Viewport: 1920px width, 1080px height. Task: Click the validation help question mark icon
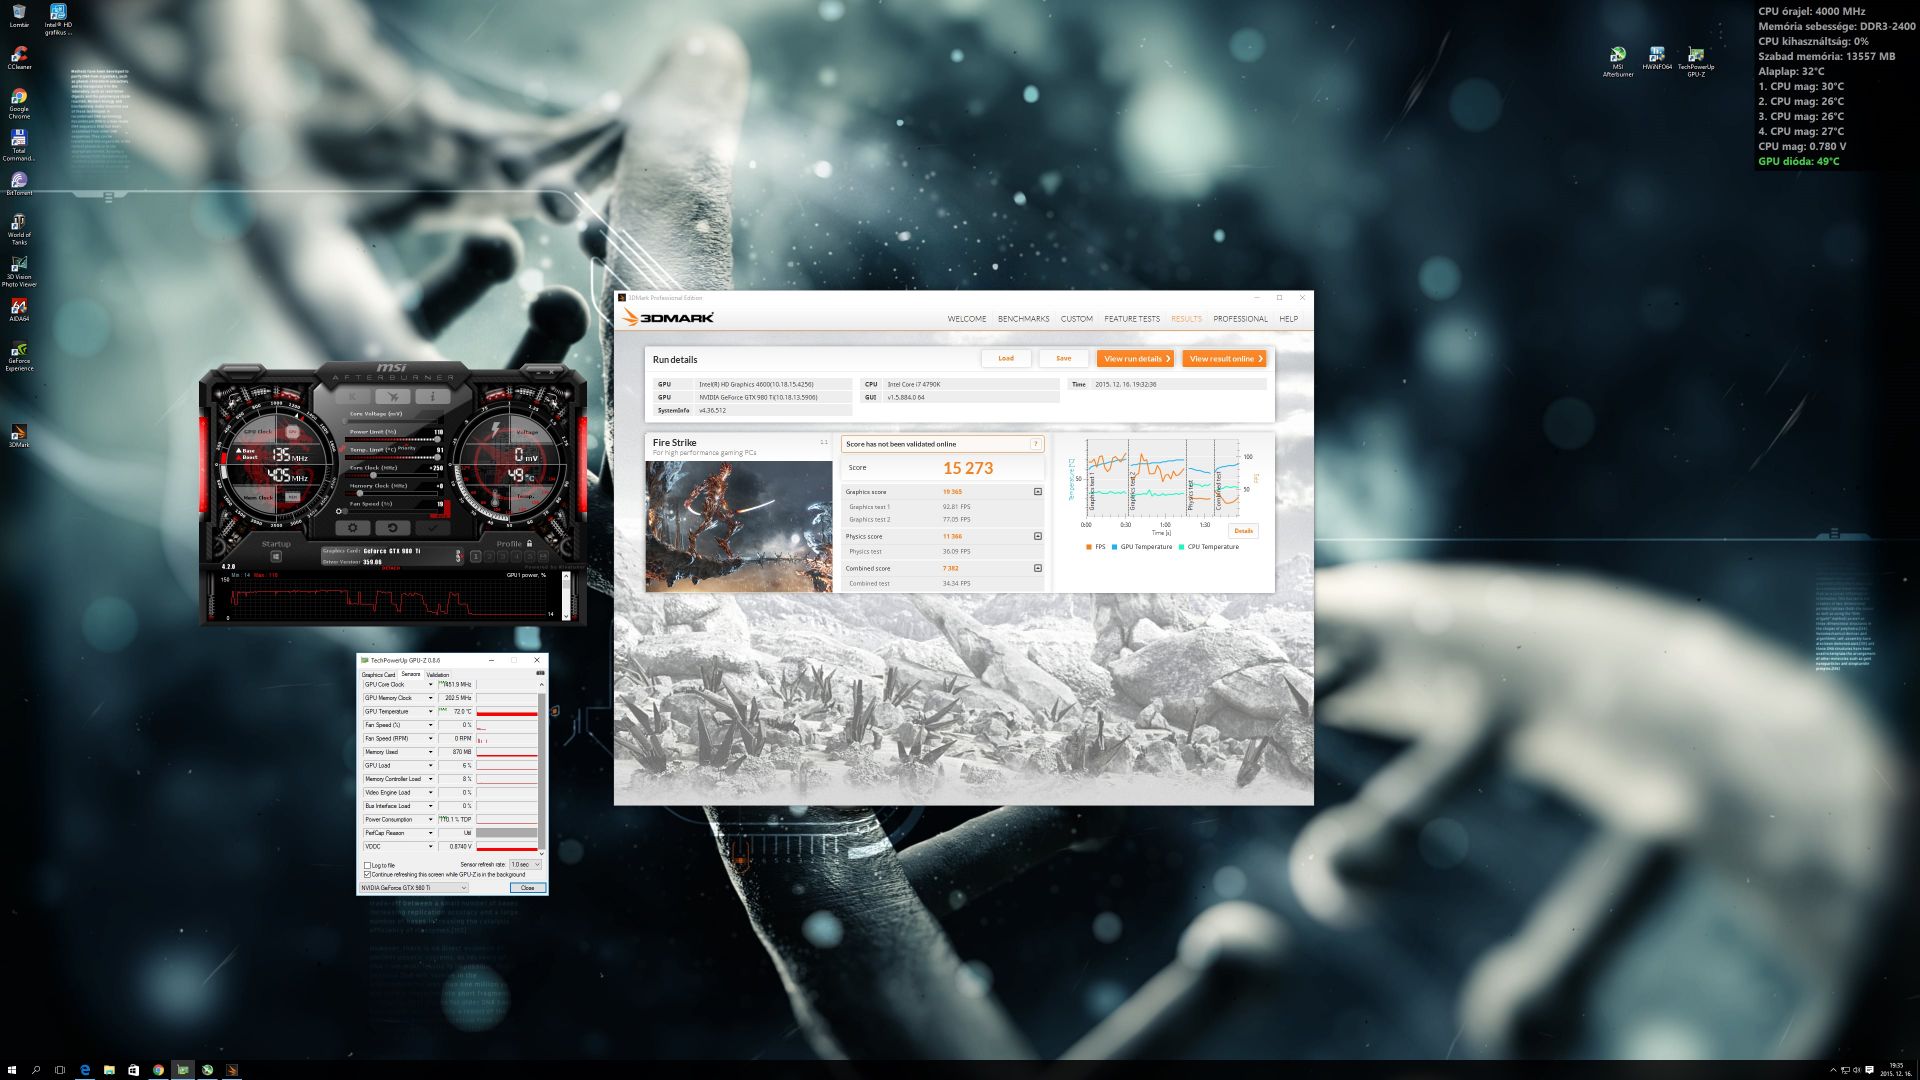pyautogui.click(x=1035, y=444)
